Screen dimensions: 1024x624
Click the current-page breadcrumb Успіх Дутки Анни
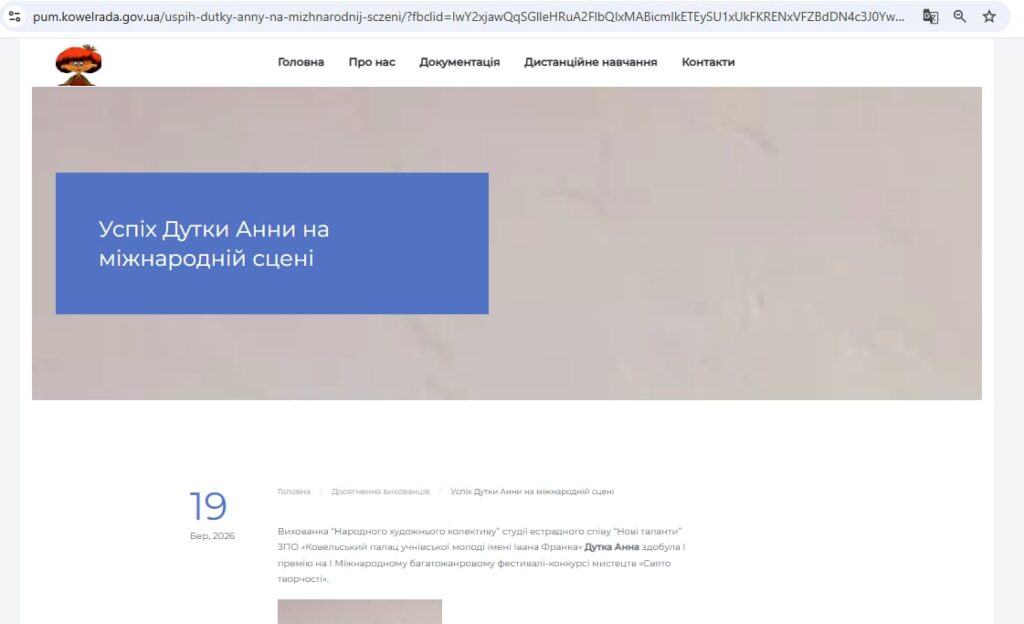coord(532,492)
